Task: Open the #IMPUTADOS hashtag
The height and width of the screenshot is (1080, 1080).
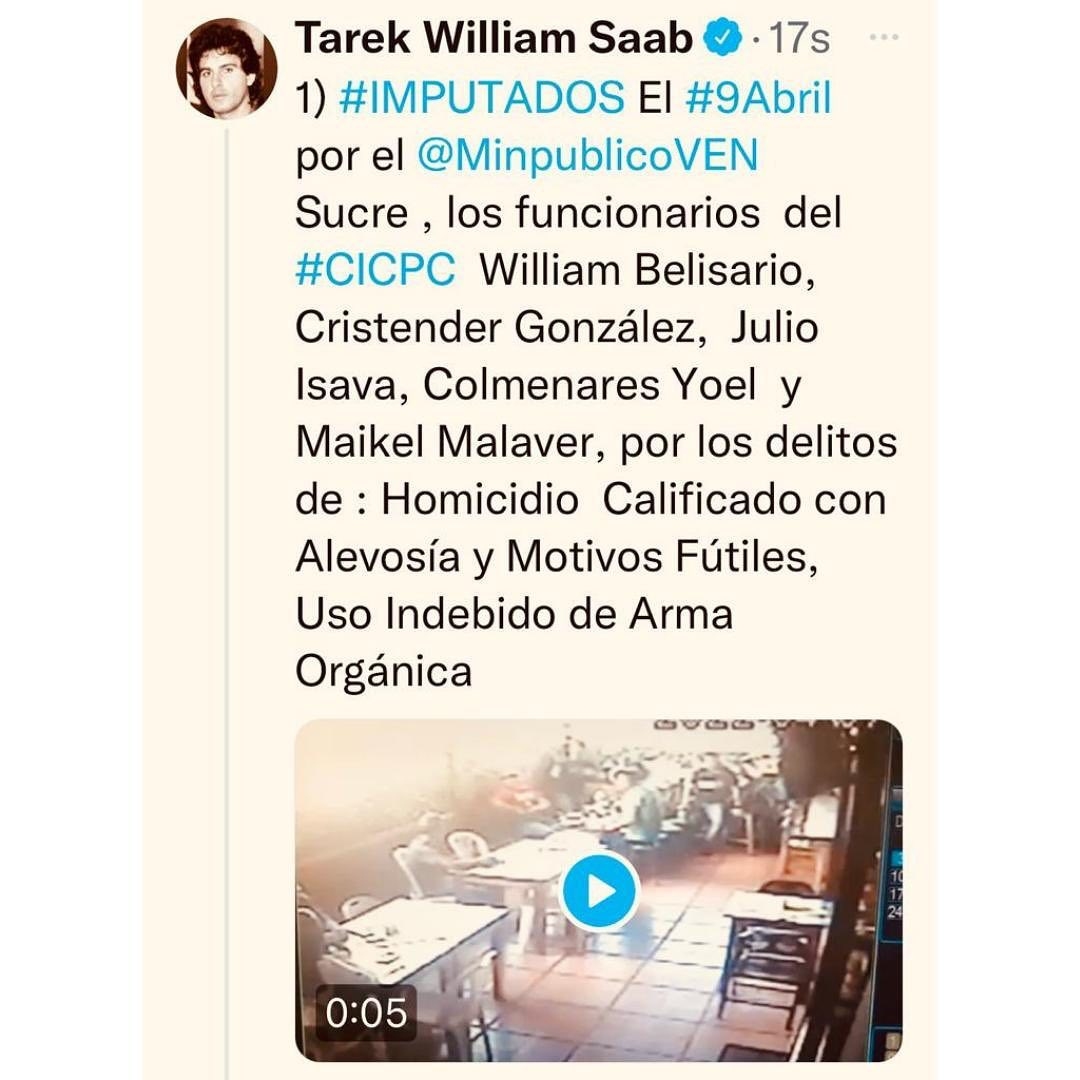Action: pyautogui.click(x=481, y=98)
